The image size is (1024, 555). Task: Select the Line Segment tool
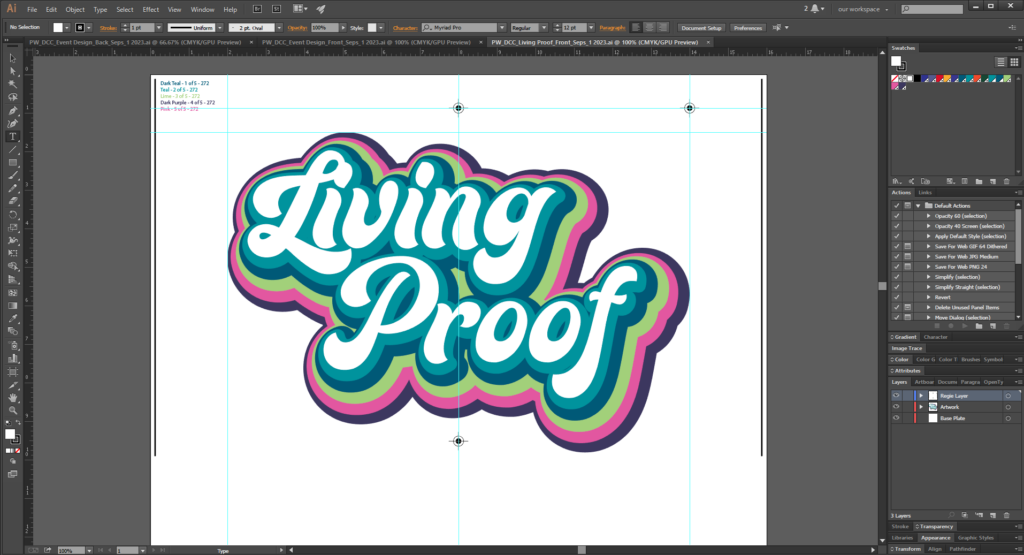coord(12,150)
